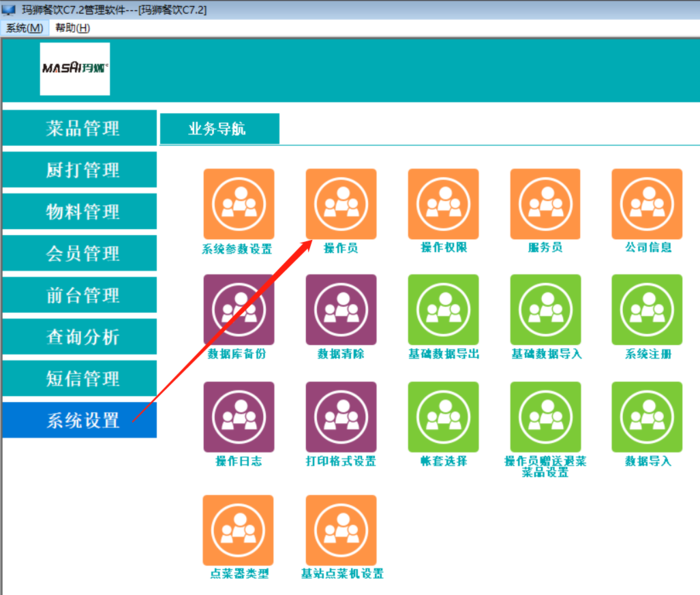View 操作日志 icon
This screenshot has width=700, height=595.
[x=238, y=417]
